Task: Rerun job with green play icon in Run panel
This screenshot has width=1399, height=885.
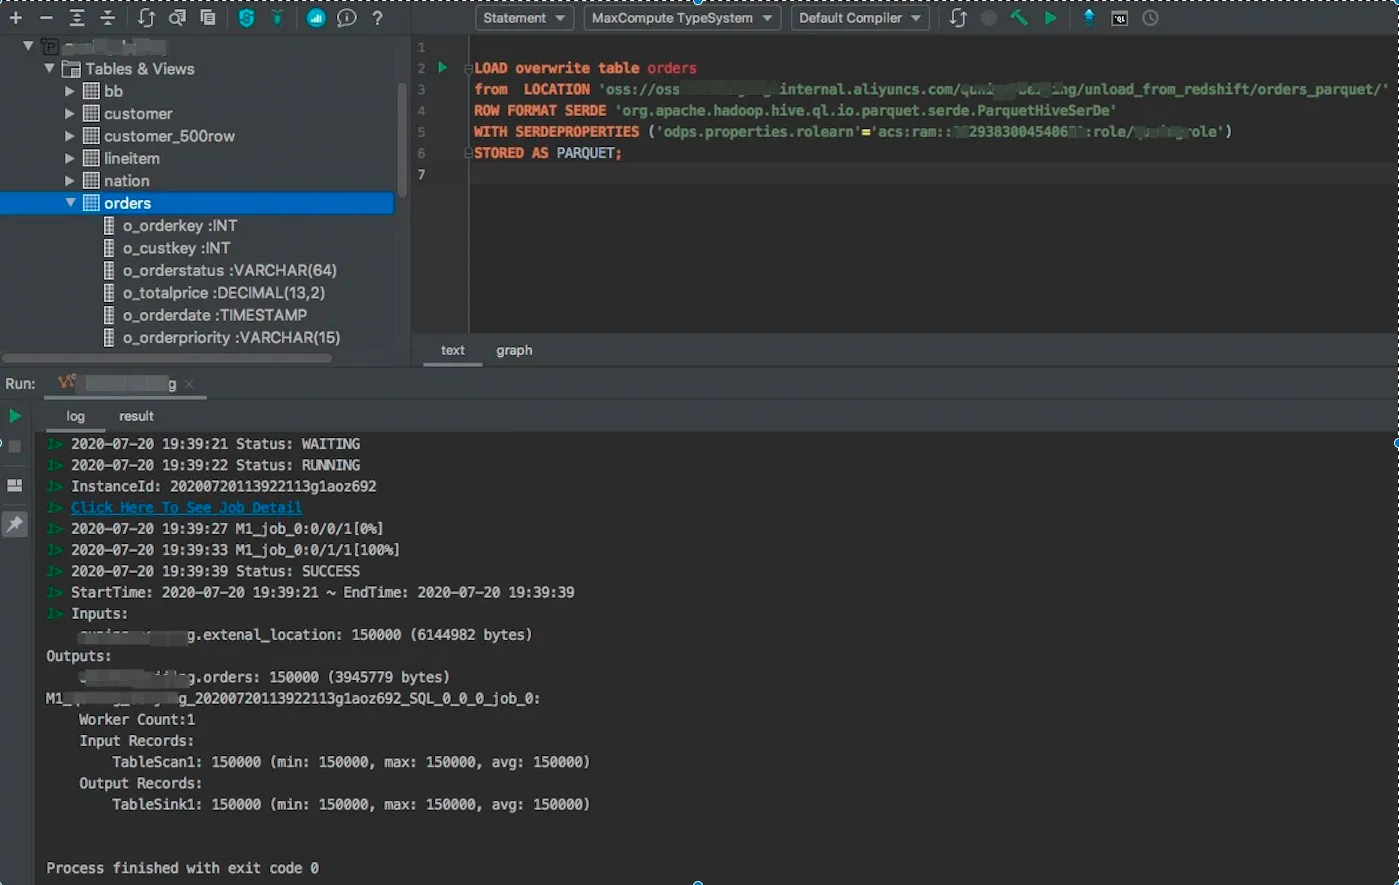Action: 15,416
